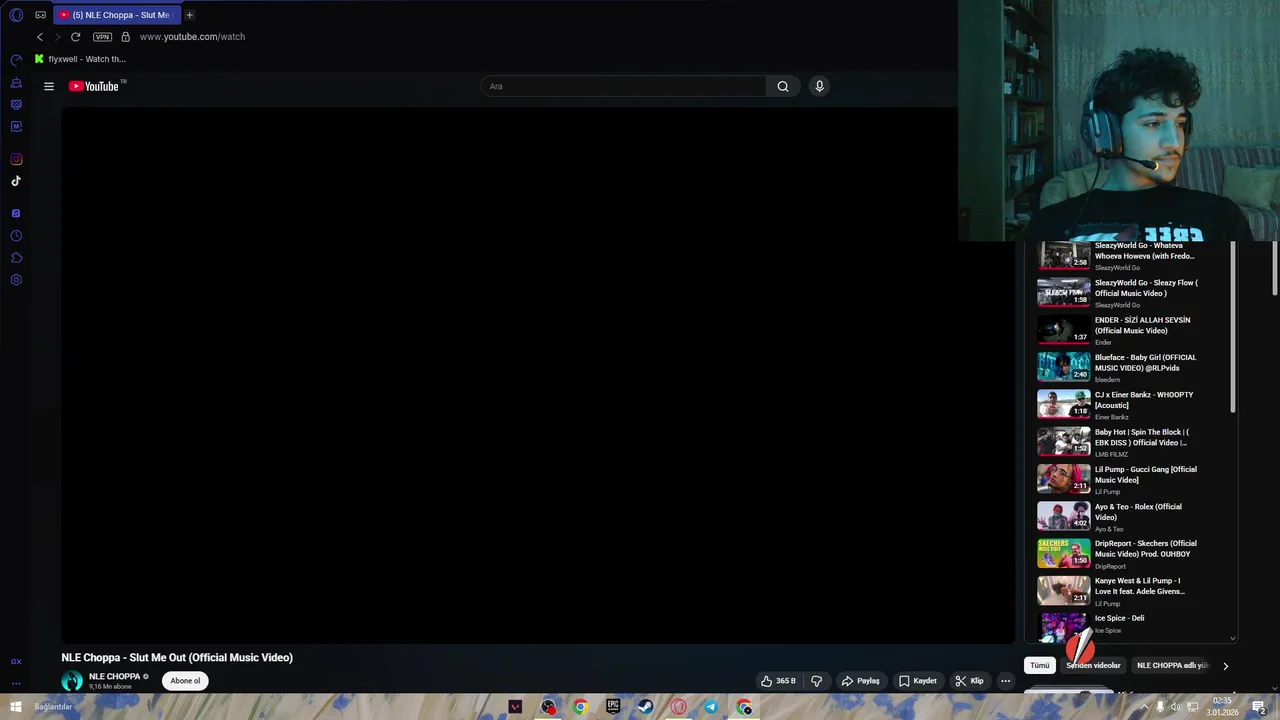Image resolution: width=1280 pixels, height=720 pixels.
Task: Select the NLE Choppa YouTube tab
Action: pos(118,15)
